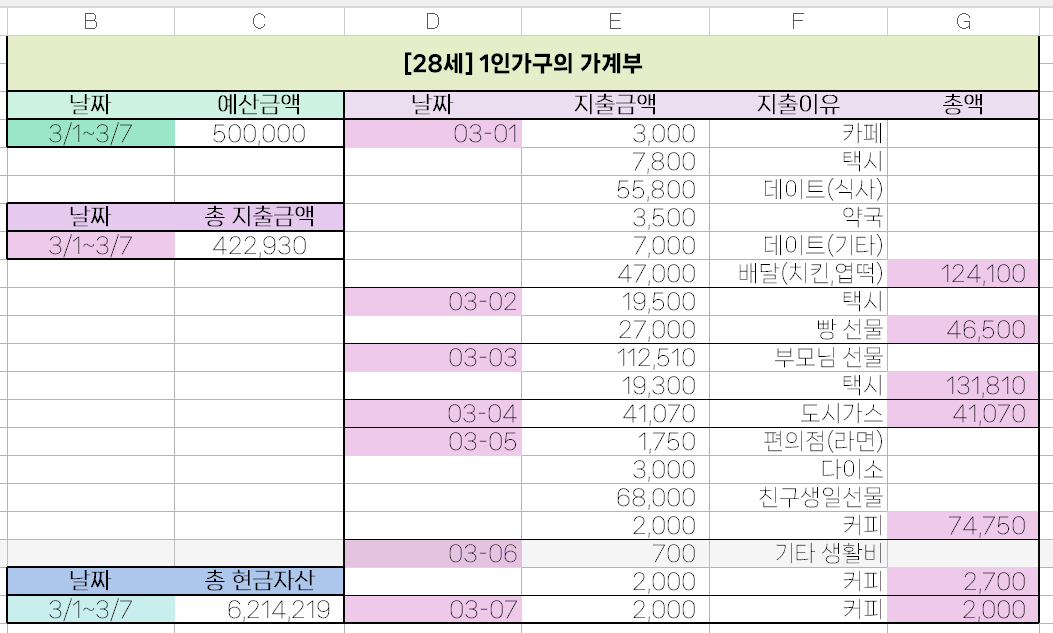Select the 3/1~3/7 date cell beside 422,930
1053x633 pixels.
[91, 245]
